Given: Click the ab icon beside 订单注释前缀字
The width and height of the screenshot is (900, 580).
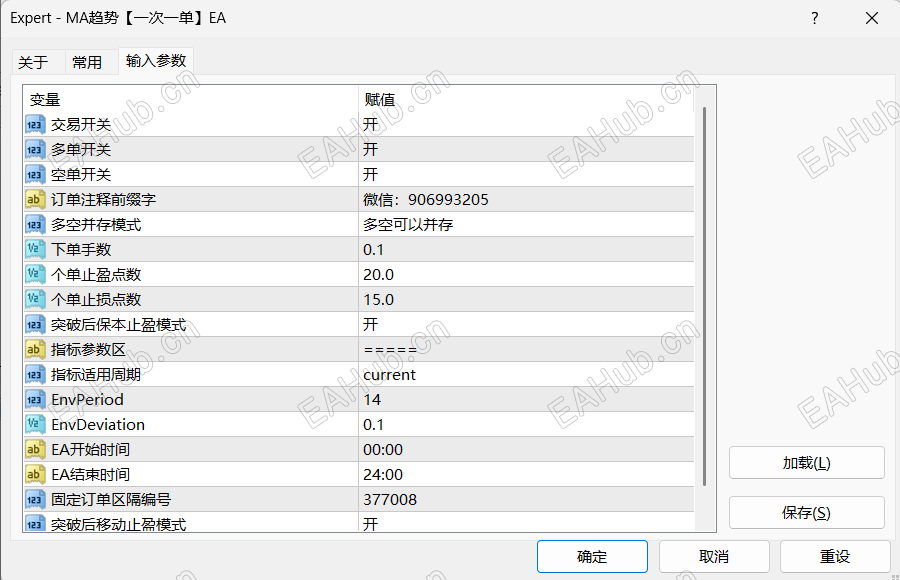Looking at the screenshot, I should pos(35,199).
